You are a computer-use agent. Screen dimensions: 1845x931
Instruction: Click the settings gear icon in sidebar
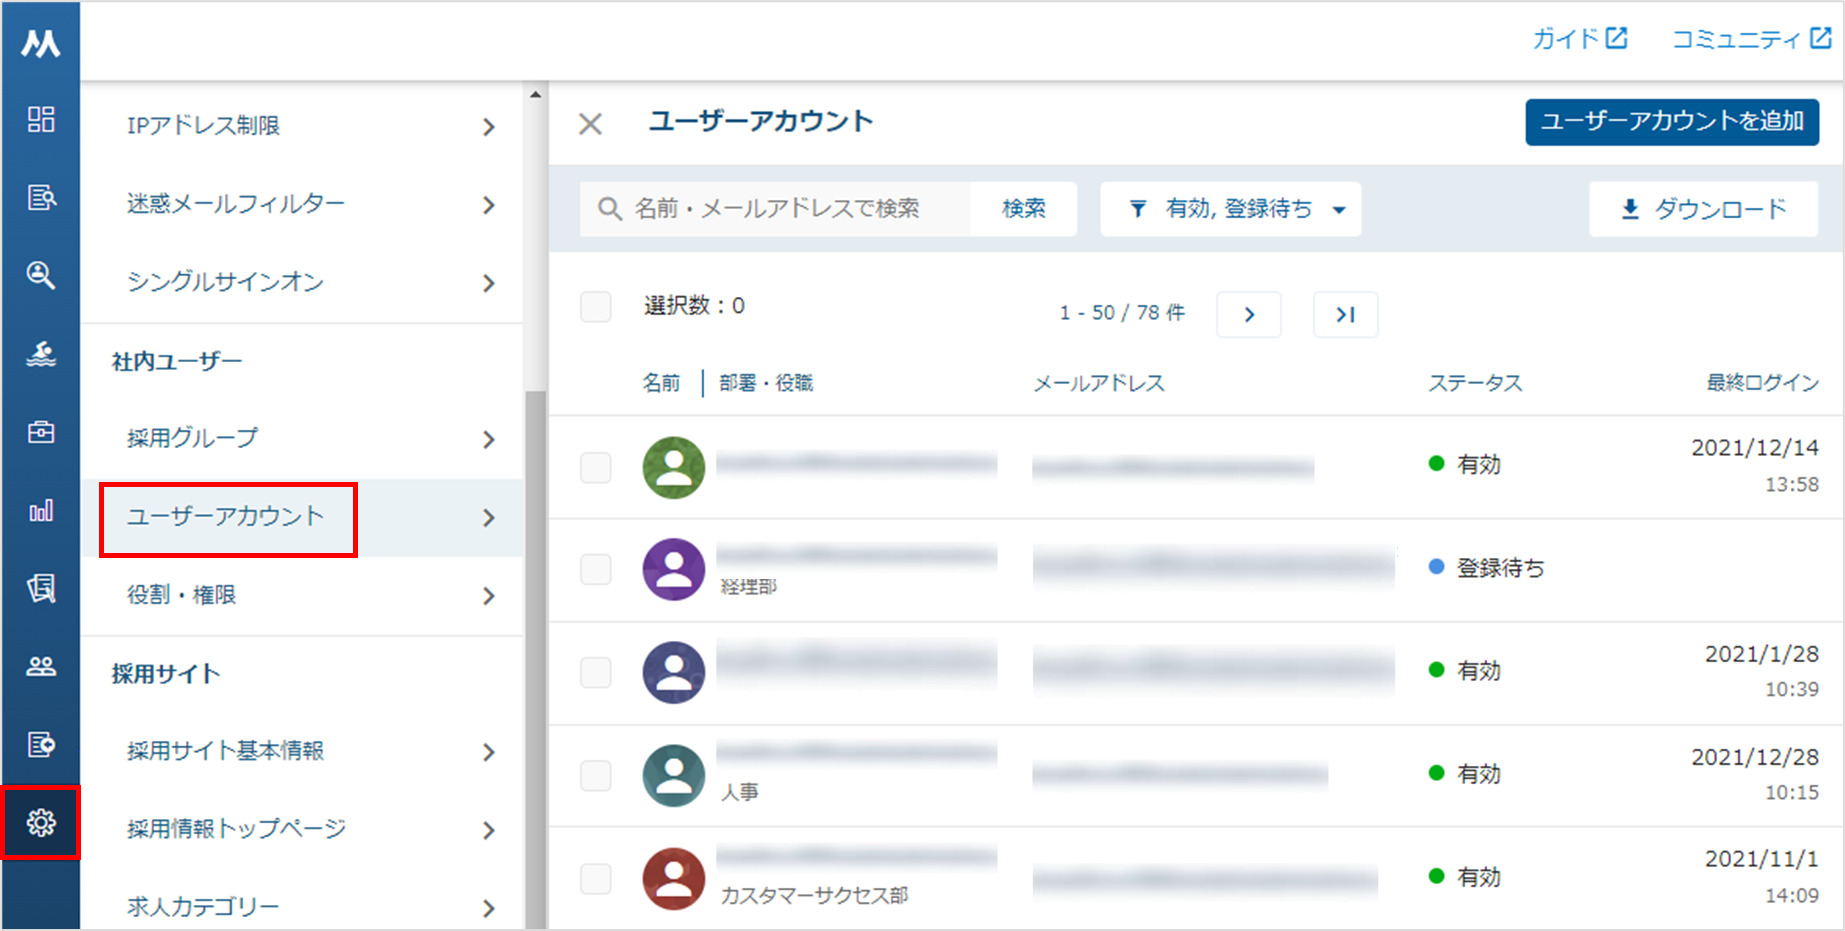(41, 823)
